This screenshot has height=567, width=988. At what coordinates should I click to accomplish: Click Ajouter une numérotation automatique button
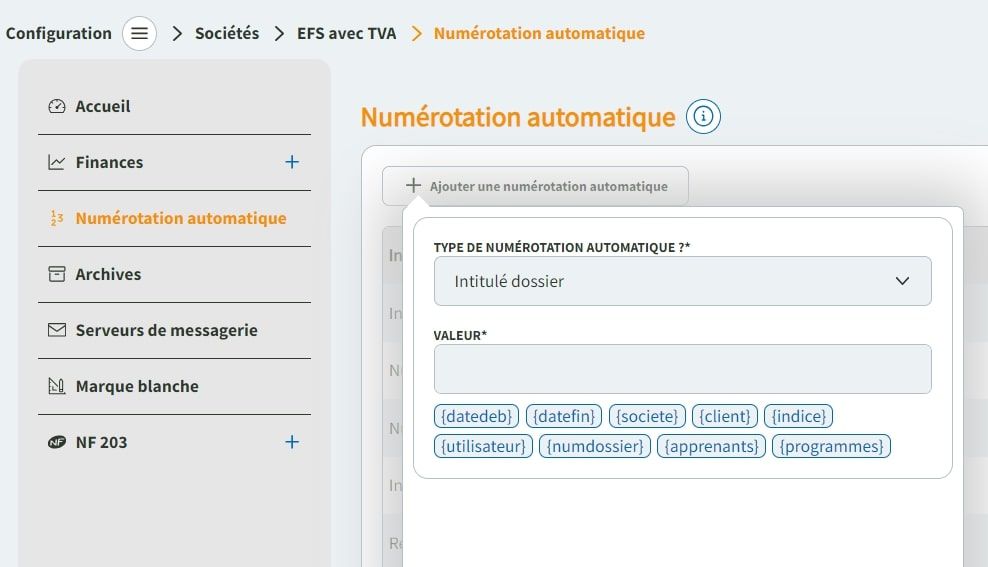(535, 186)
